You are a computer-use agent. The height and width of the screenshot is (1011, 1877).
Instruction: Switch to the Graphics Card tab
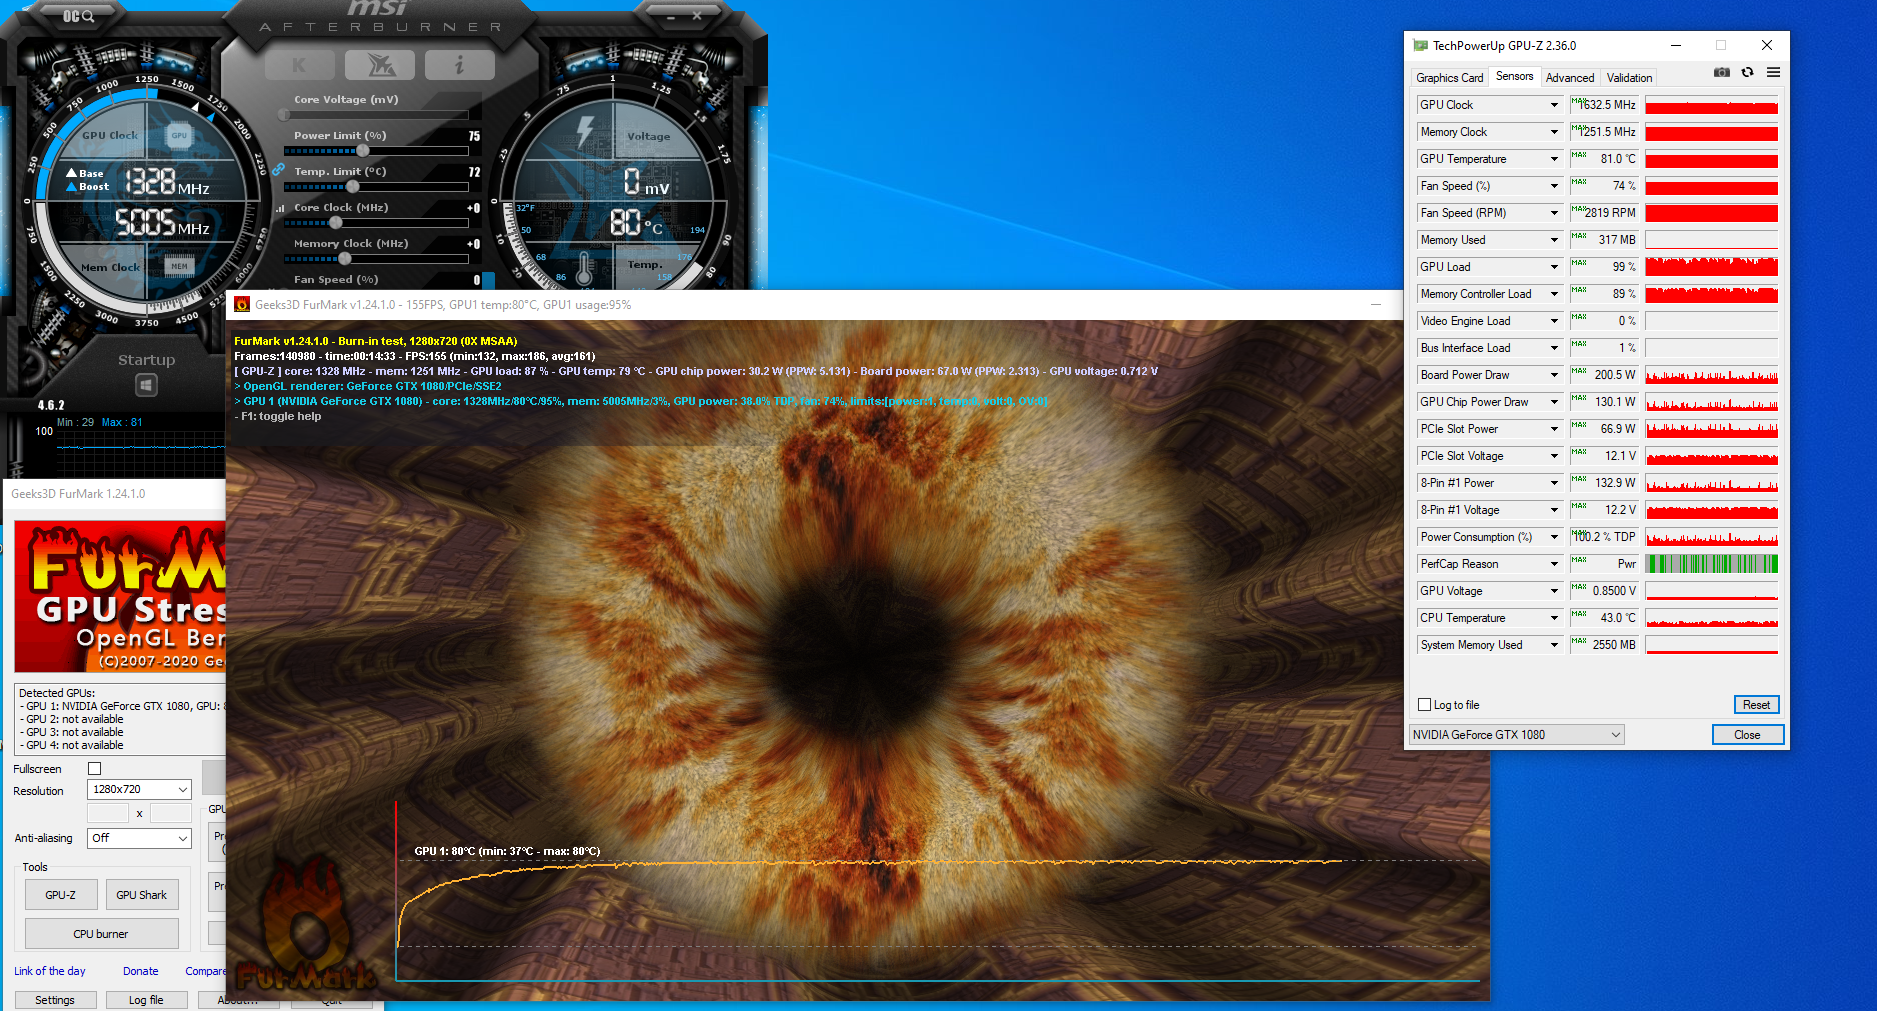pyautogui.click(x=1449, y=78)
